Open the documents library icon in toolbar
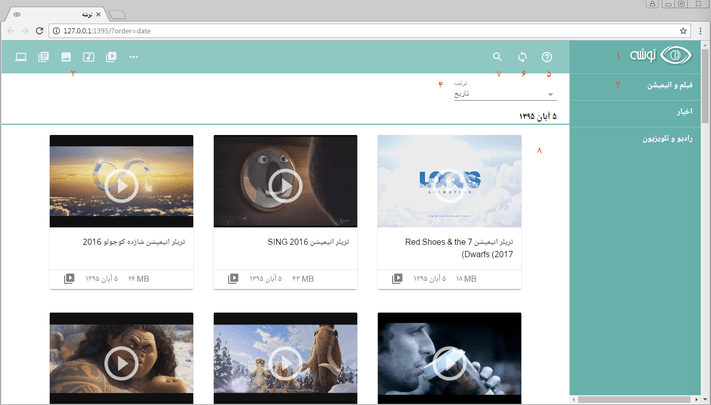 [44, 57]
